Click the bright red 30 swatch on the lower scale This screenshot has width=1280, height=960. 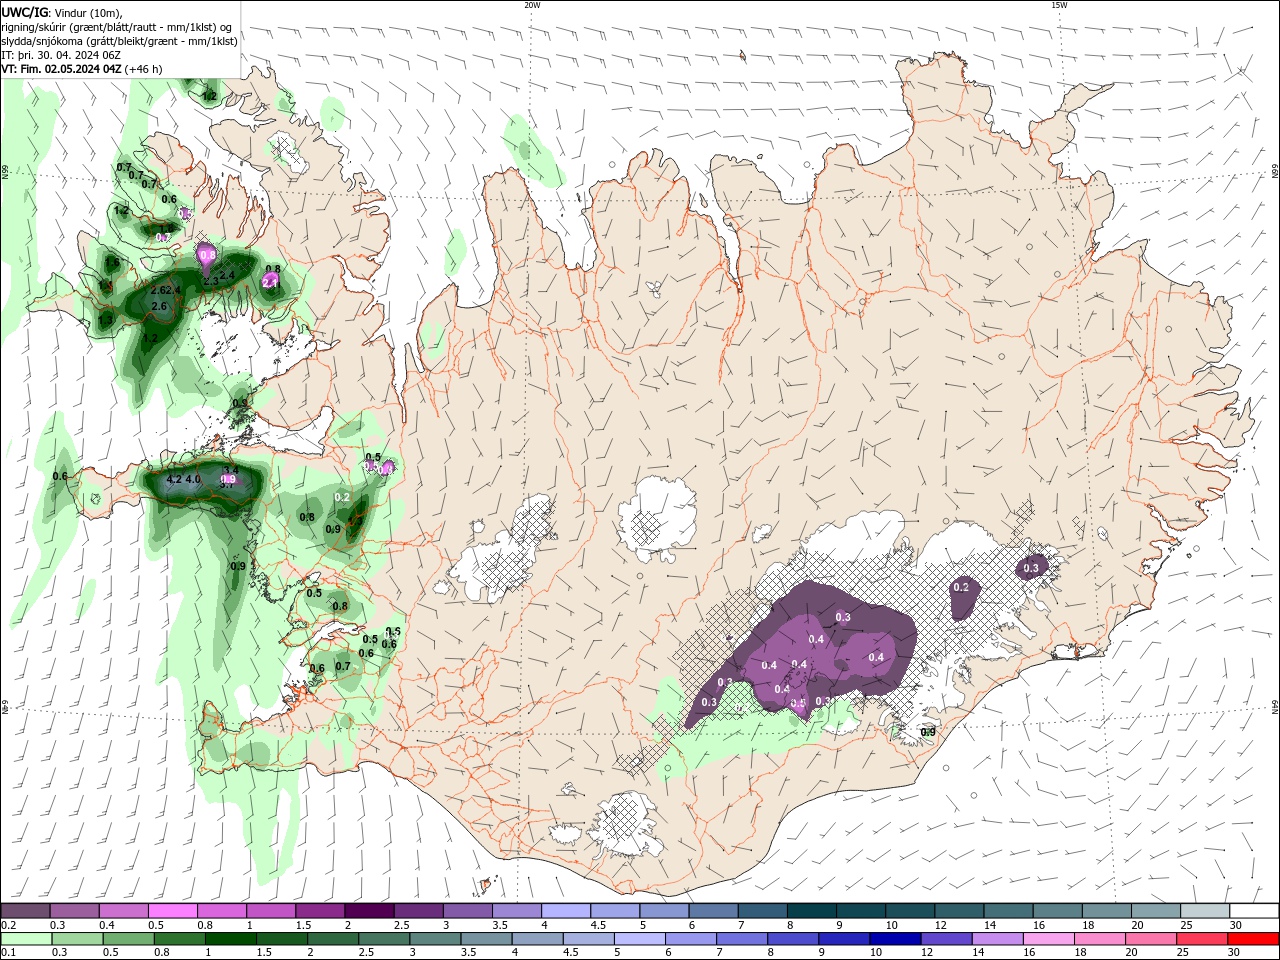pos(1253,939)
